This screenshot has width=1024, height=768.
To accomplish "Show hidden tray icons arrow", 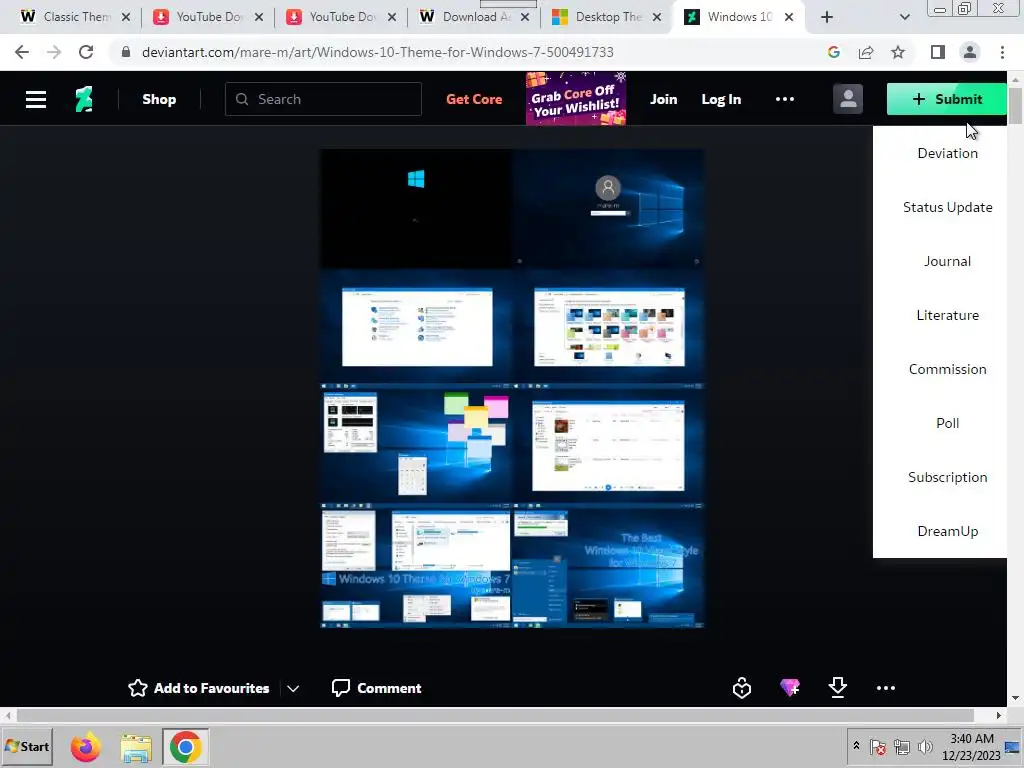I will [x=856, y=746].
